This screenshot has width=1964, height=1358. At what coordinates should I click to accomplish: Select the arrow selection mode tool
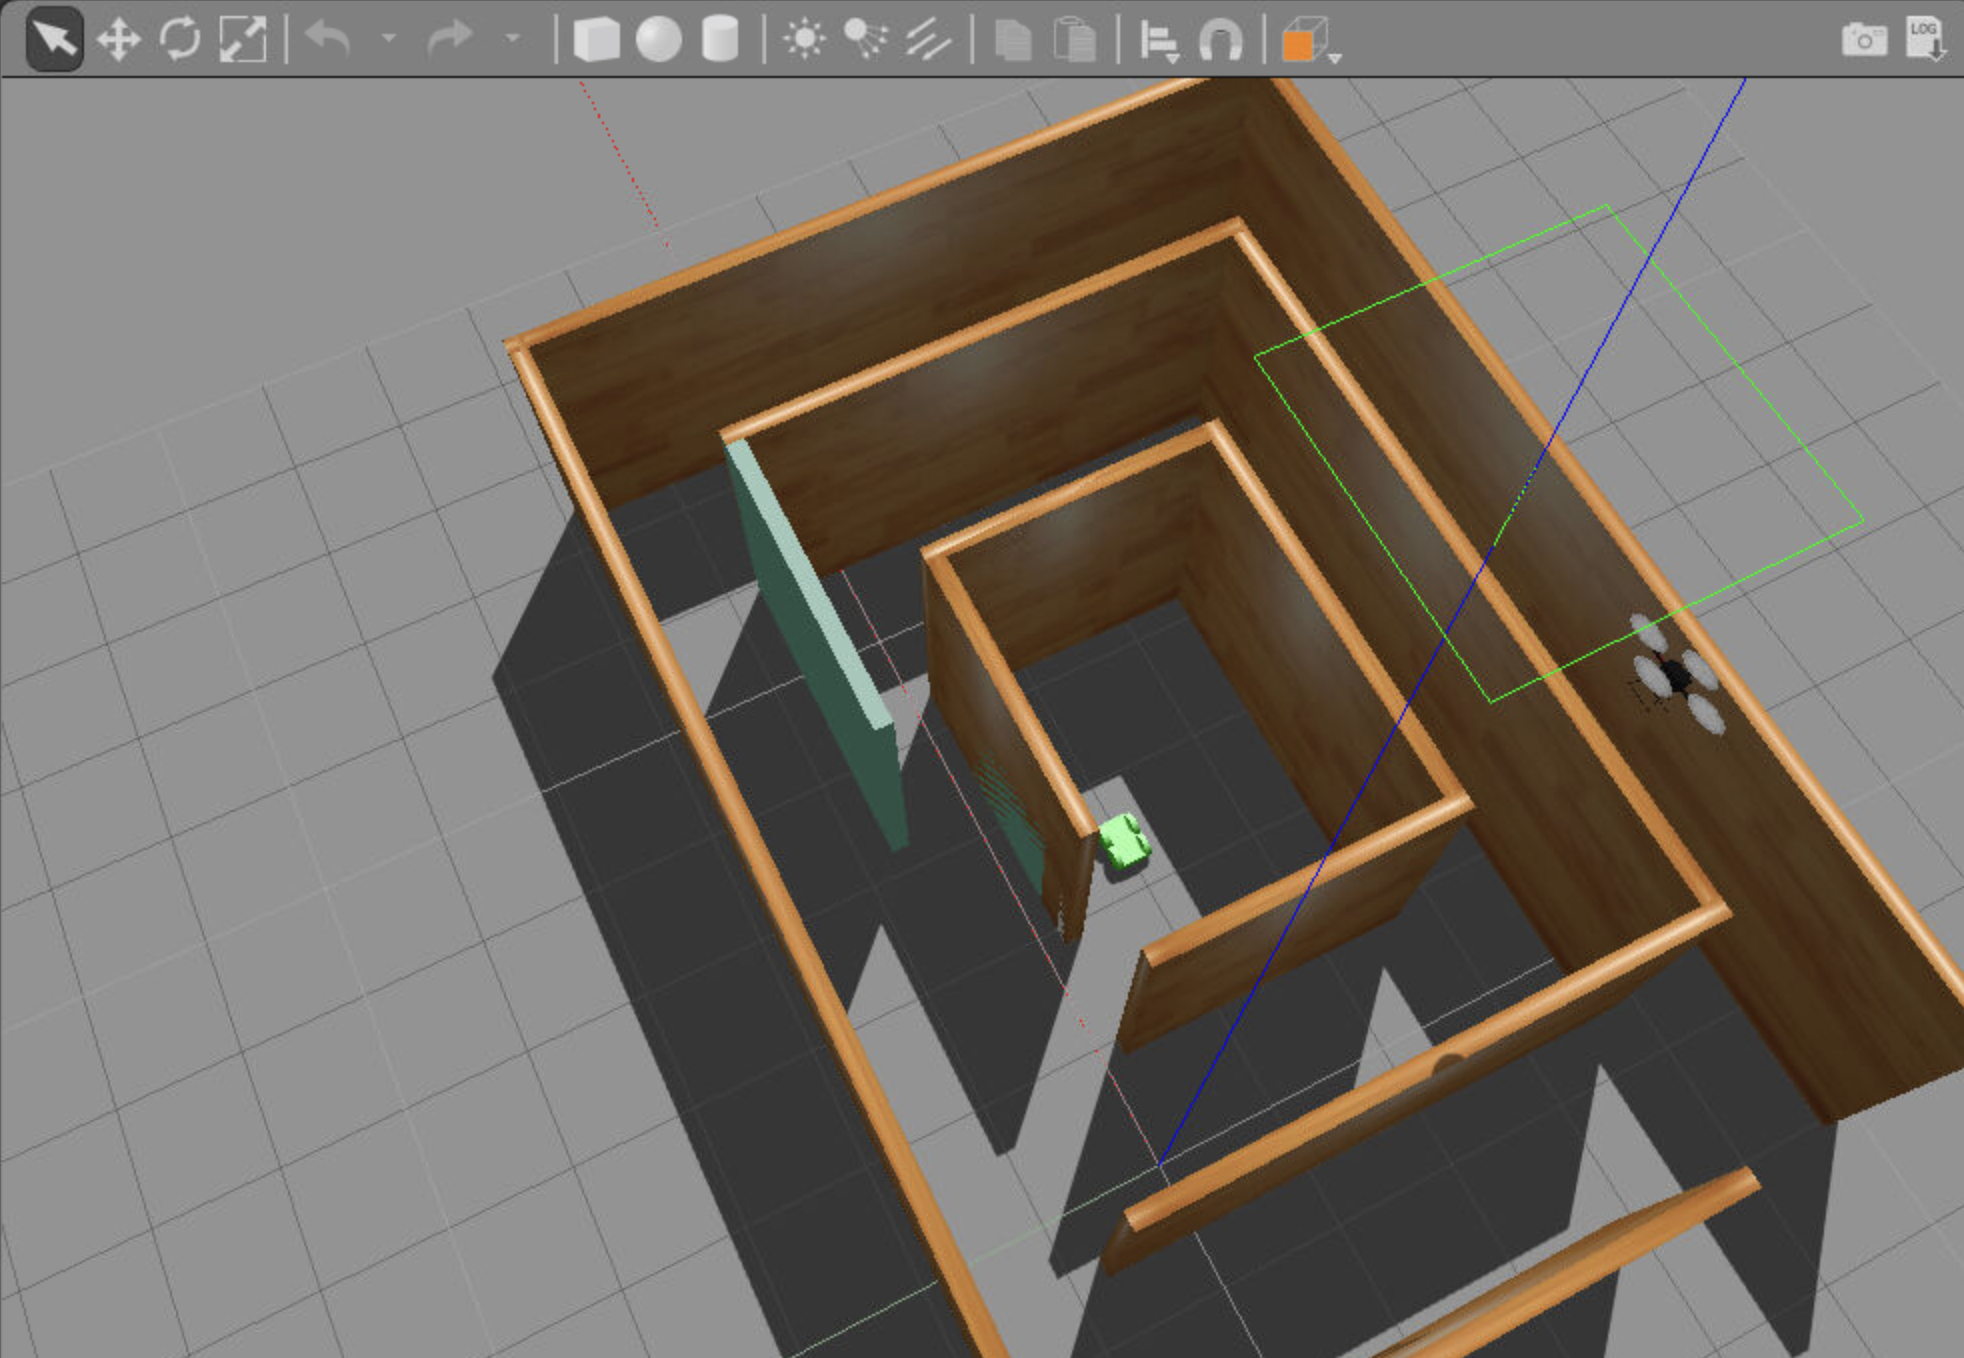point(54,40)
